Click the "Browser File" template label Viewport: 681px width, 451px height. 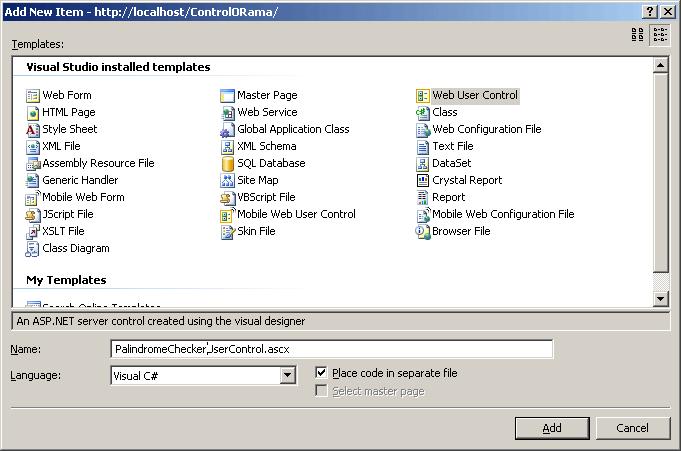tap(461, 232)
